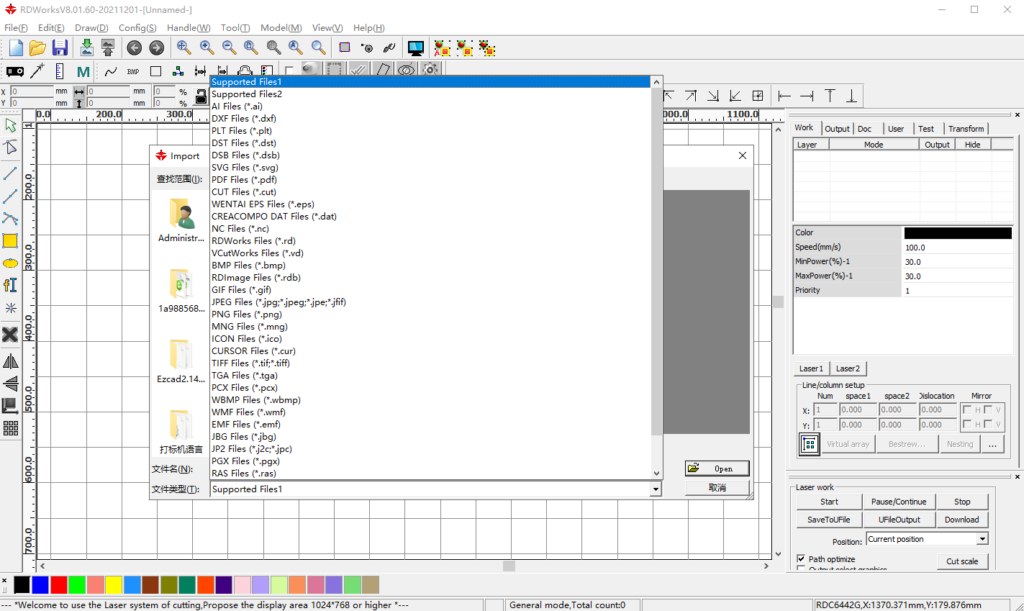
Task: Switch to the Transform tab
Action: [x=966, y=129]
